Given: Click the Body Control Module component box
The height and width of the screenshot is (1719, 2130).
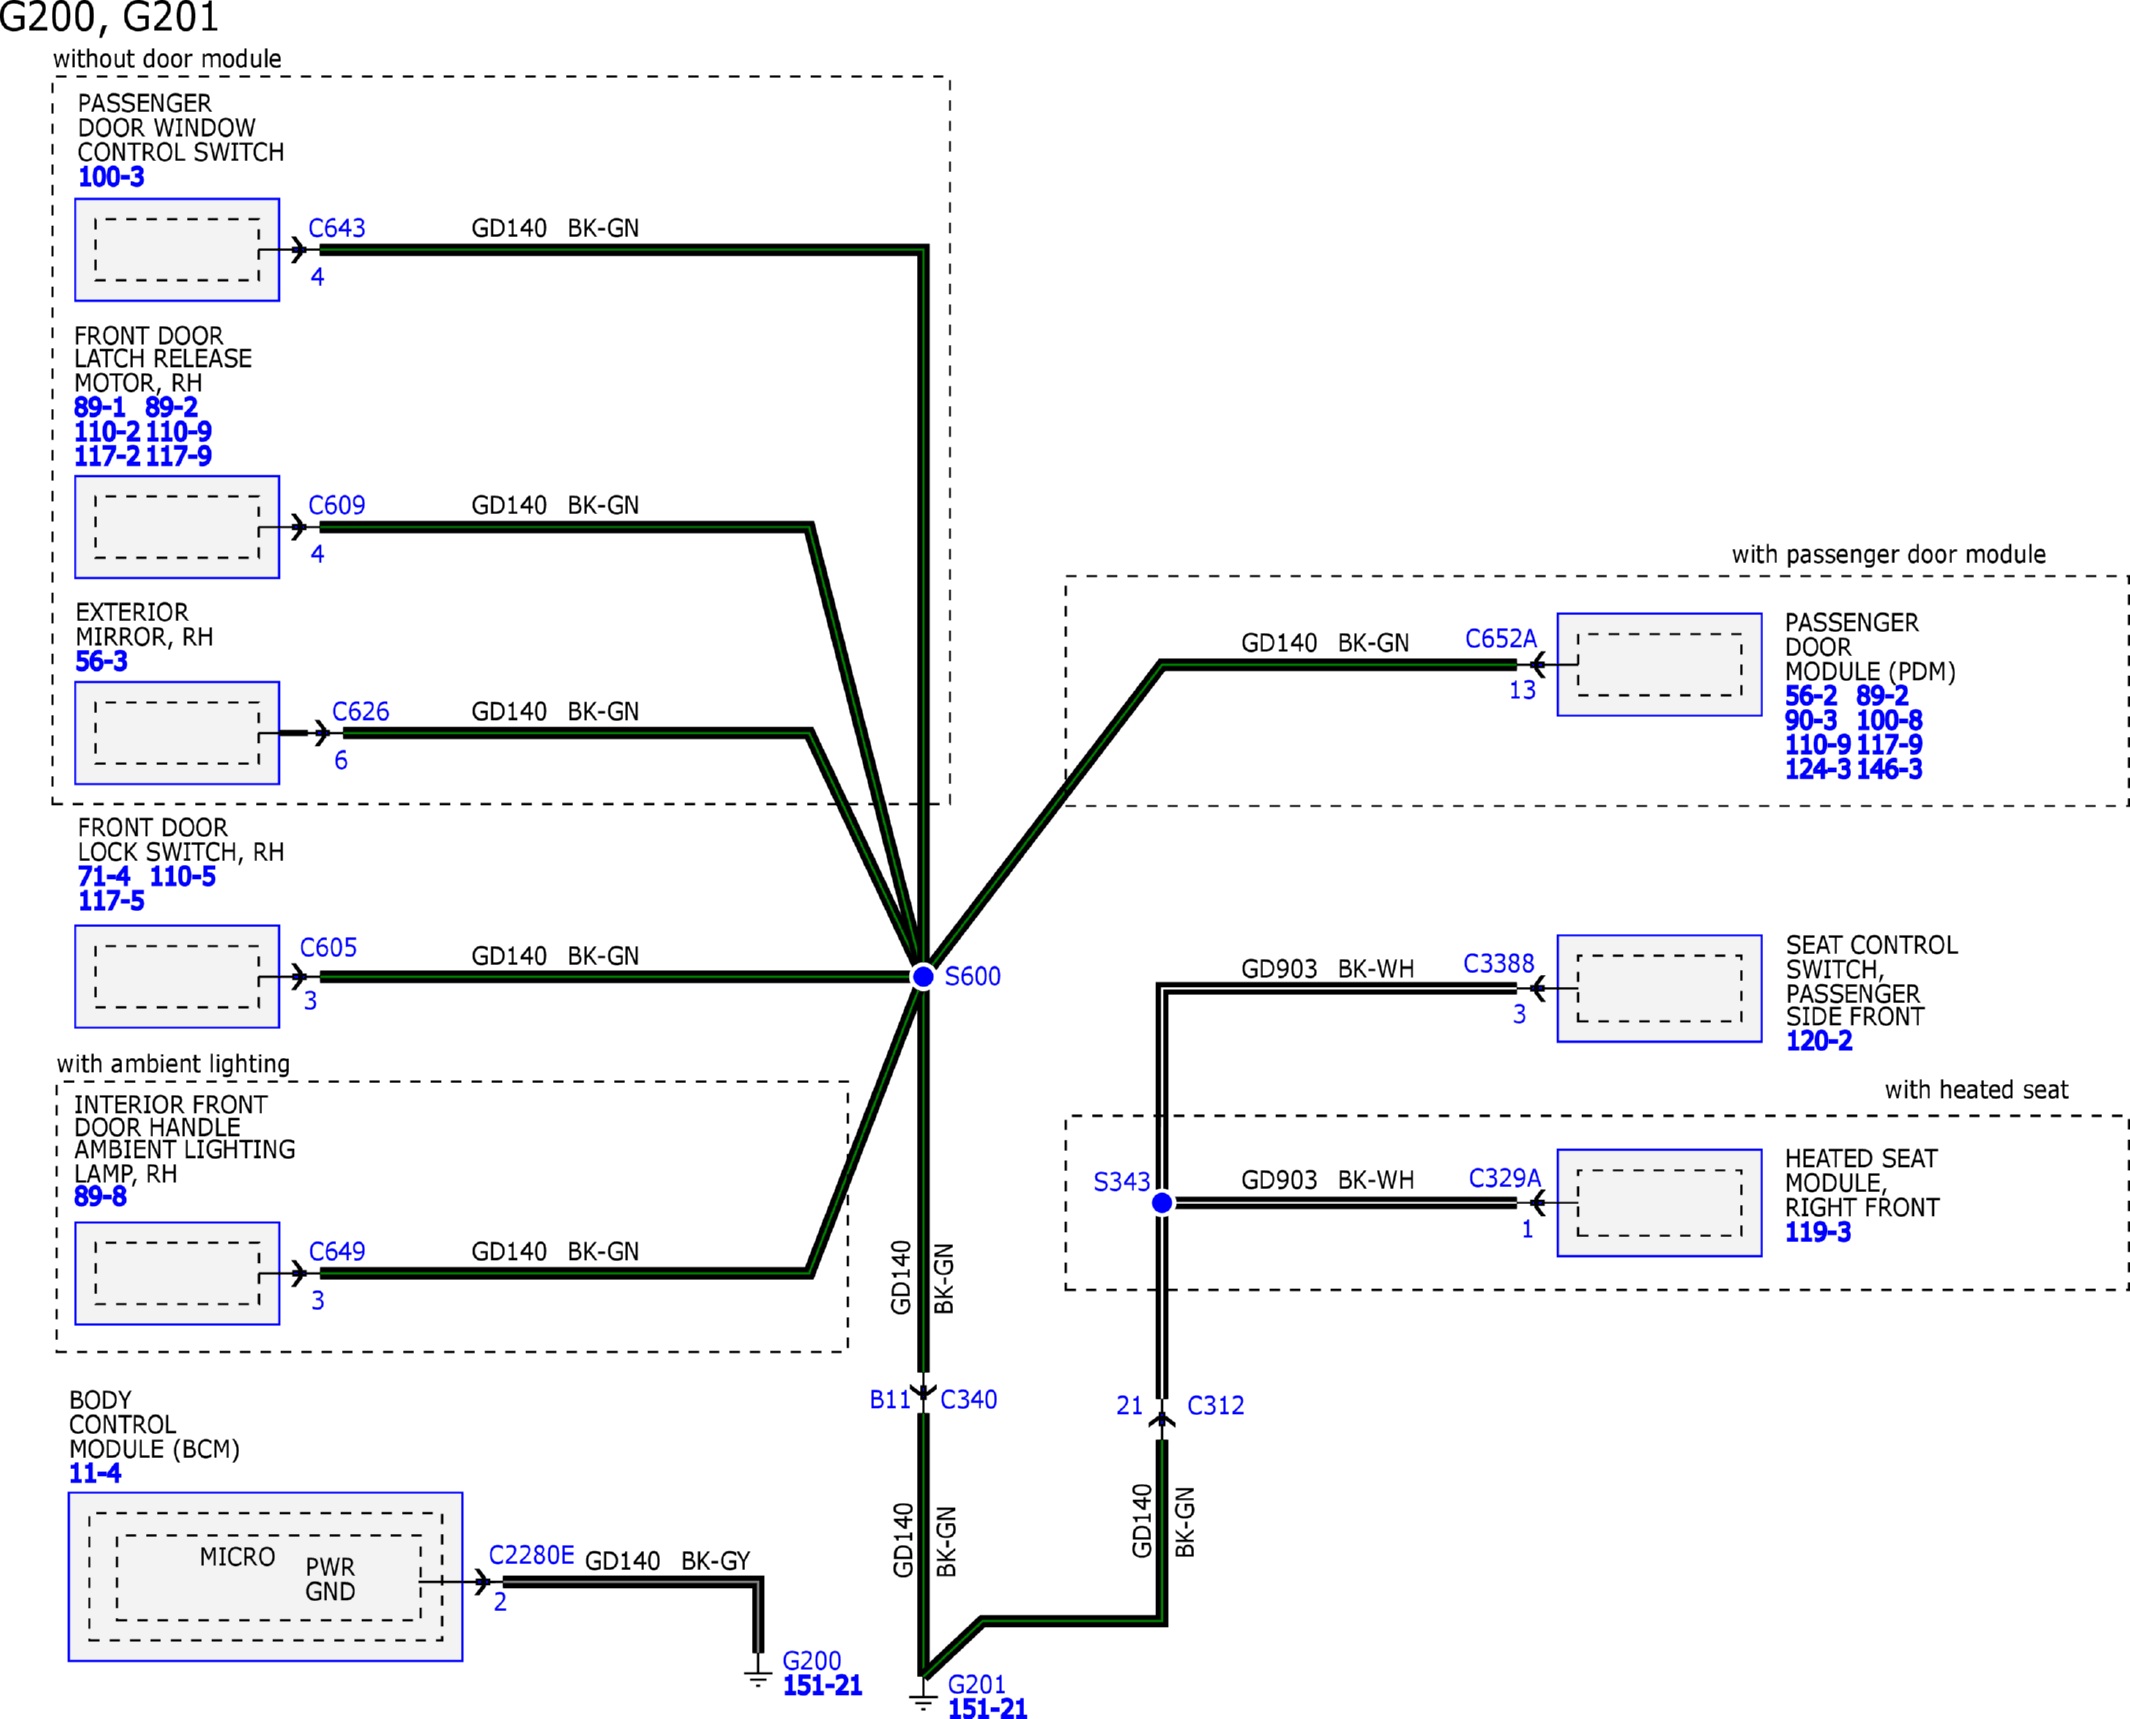Looking at the screenshot, I should pyautogui.click(x=265, y=1577).
